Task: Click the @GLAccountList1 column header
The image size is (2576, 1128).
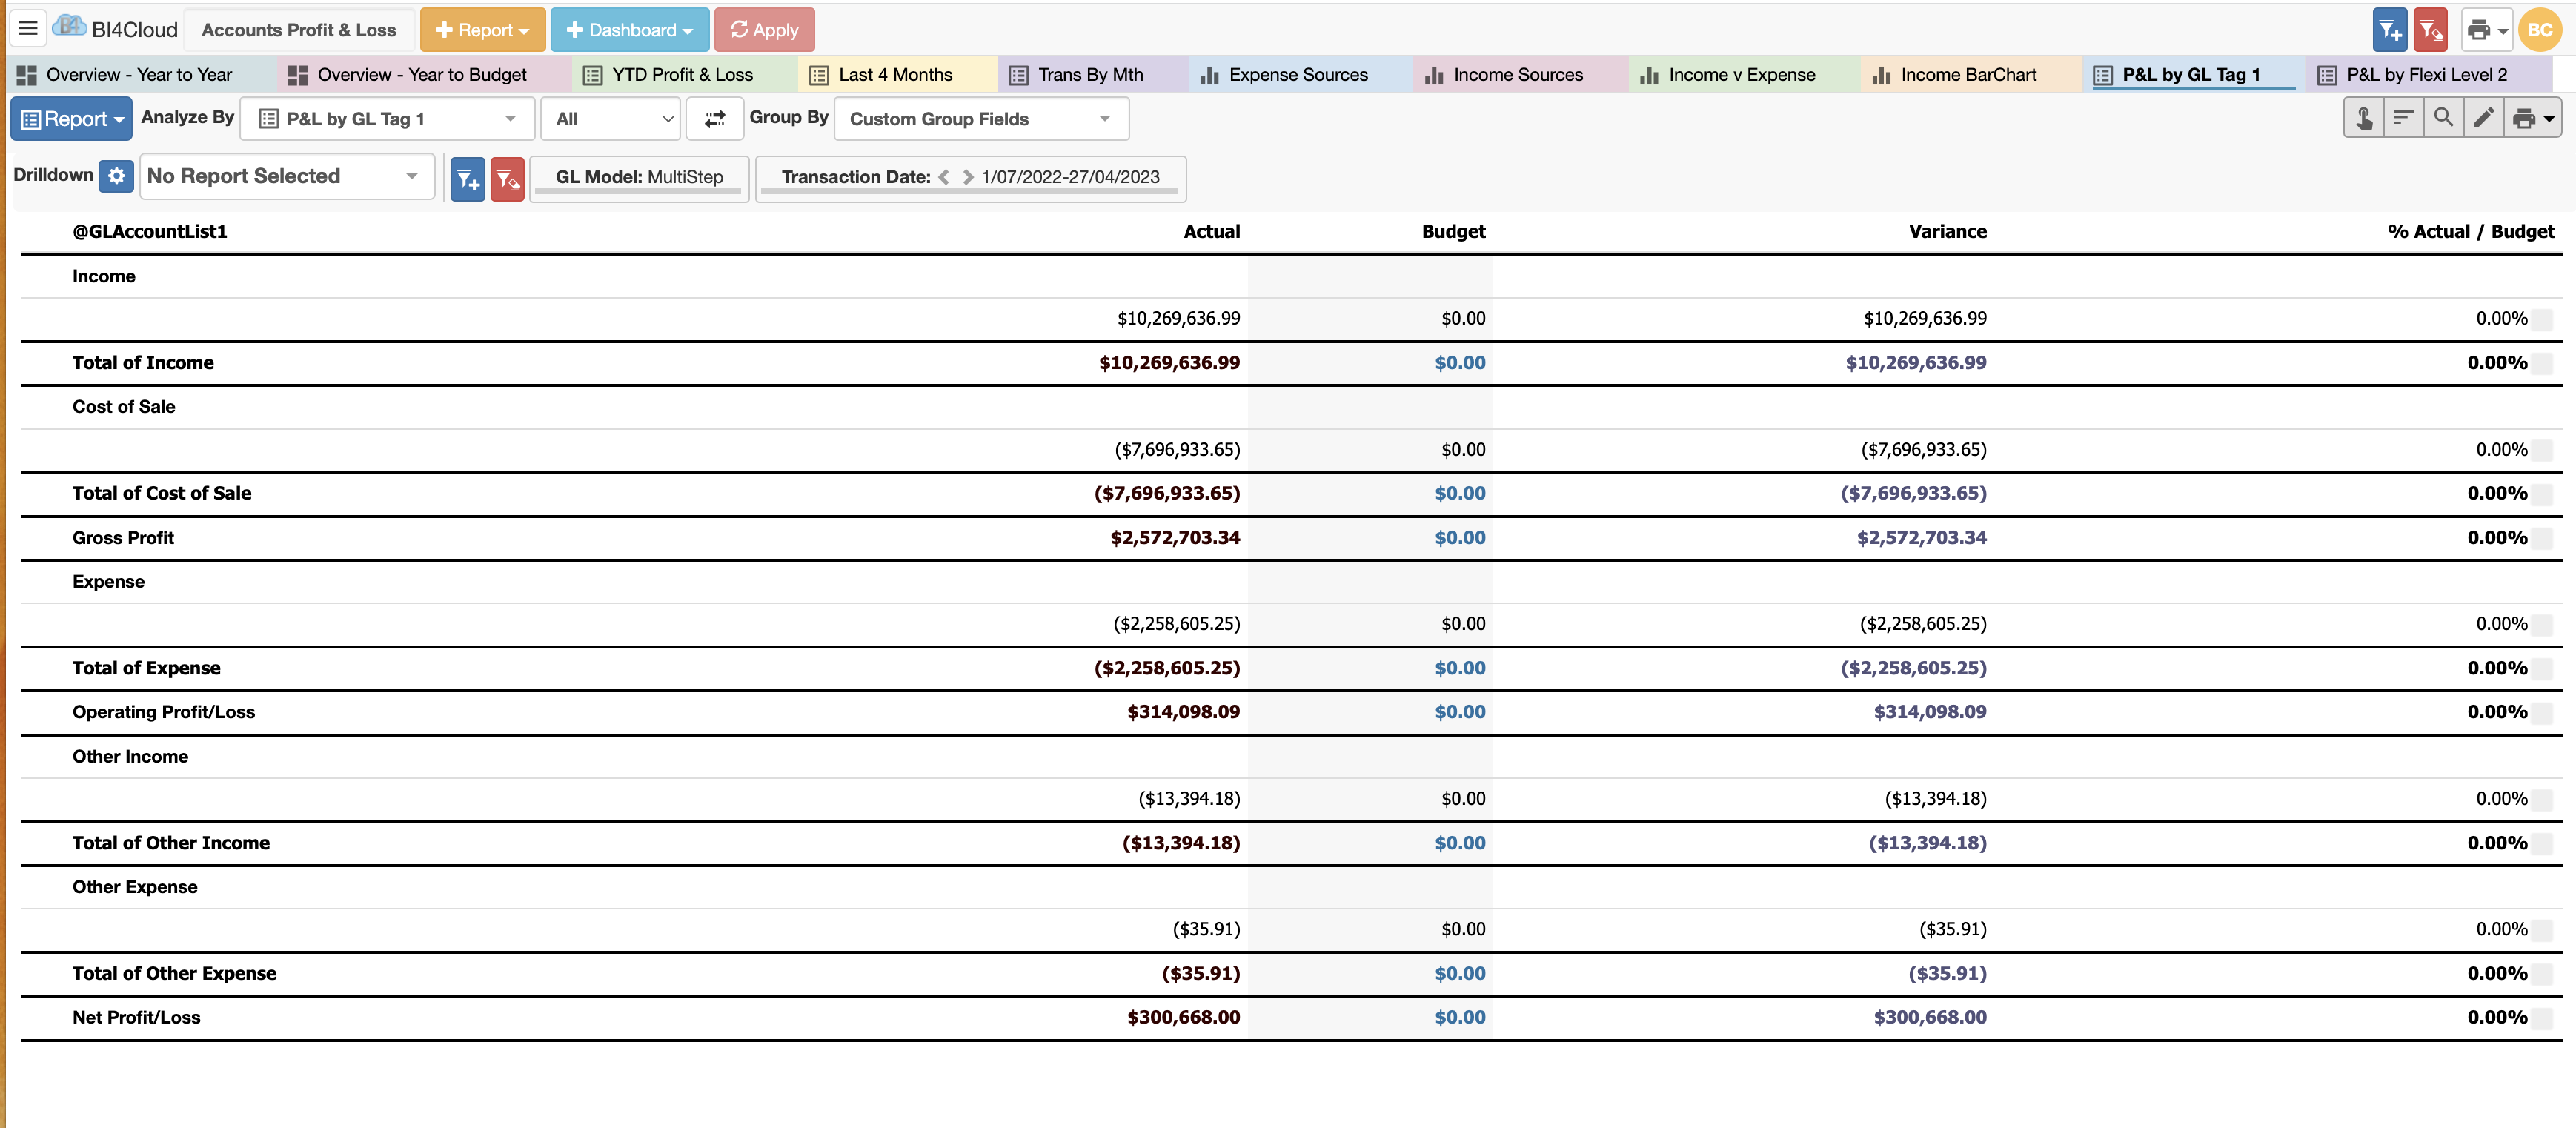Action: [150, 232]
